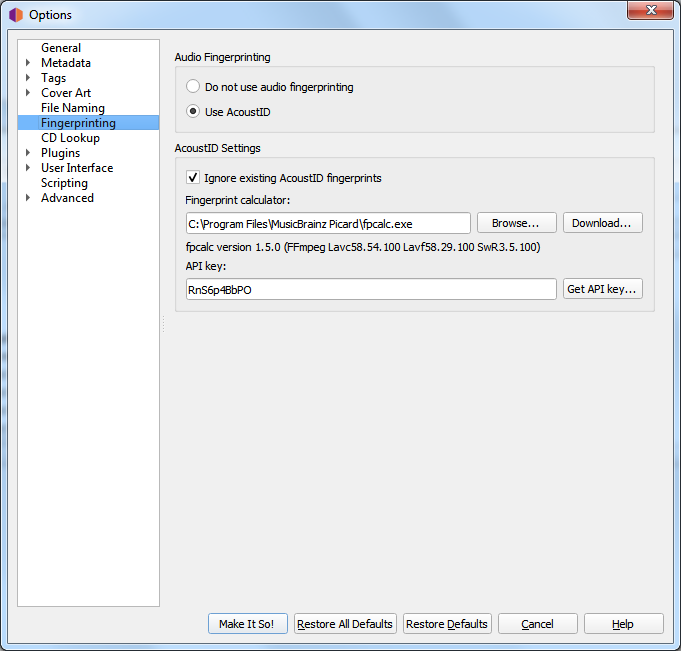Expand the Advanced tree section
The image size is (681, 651).
pyautogui.click(x=28, y=198)
